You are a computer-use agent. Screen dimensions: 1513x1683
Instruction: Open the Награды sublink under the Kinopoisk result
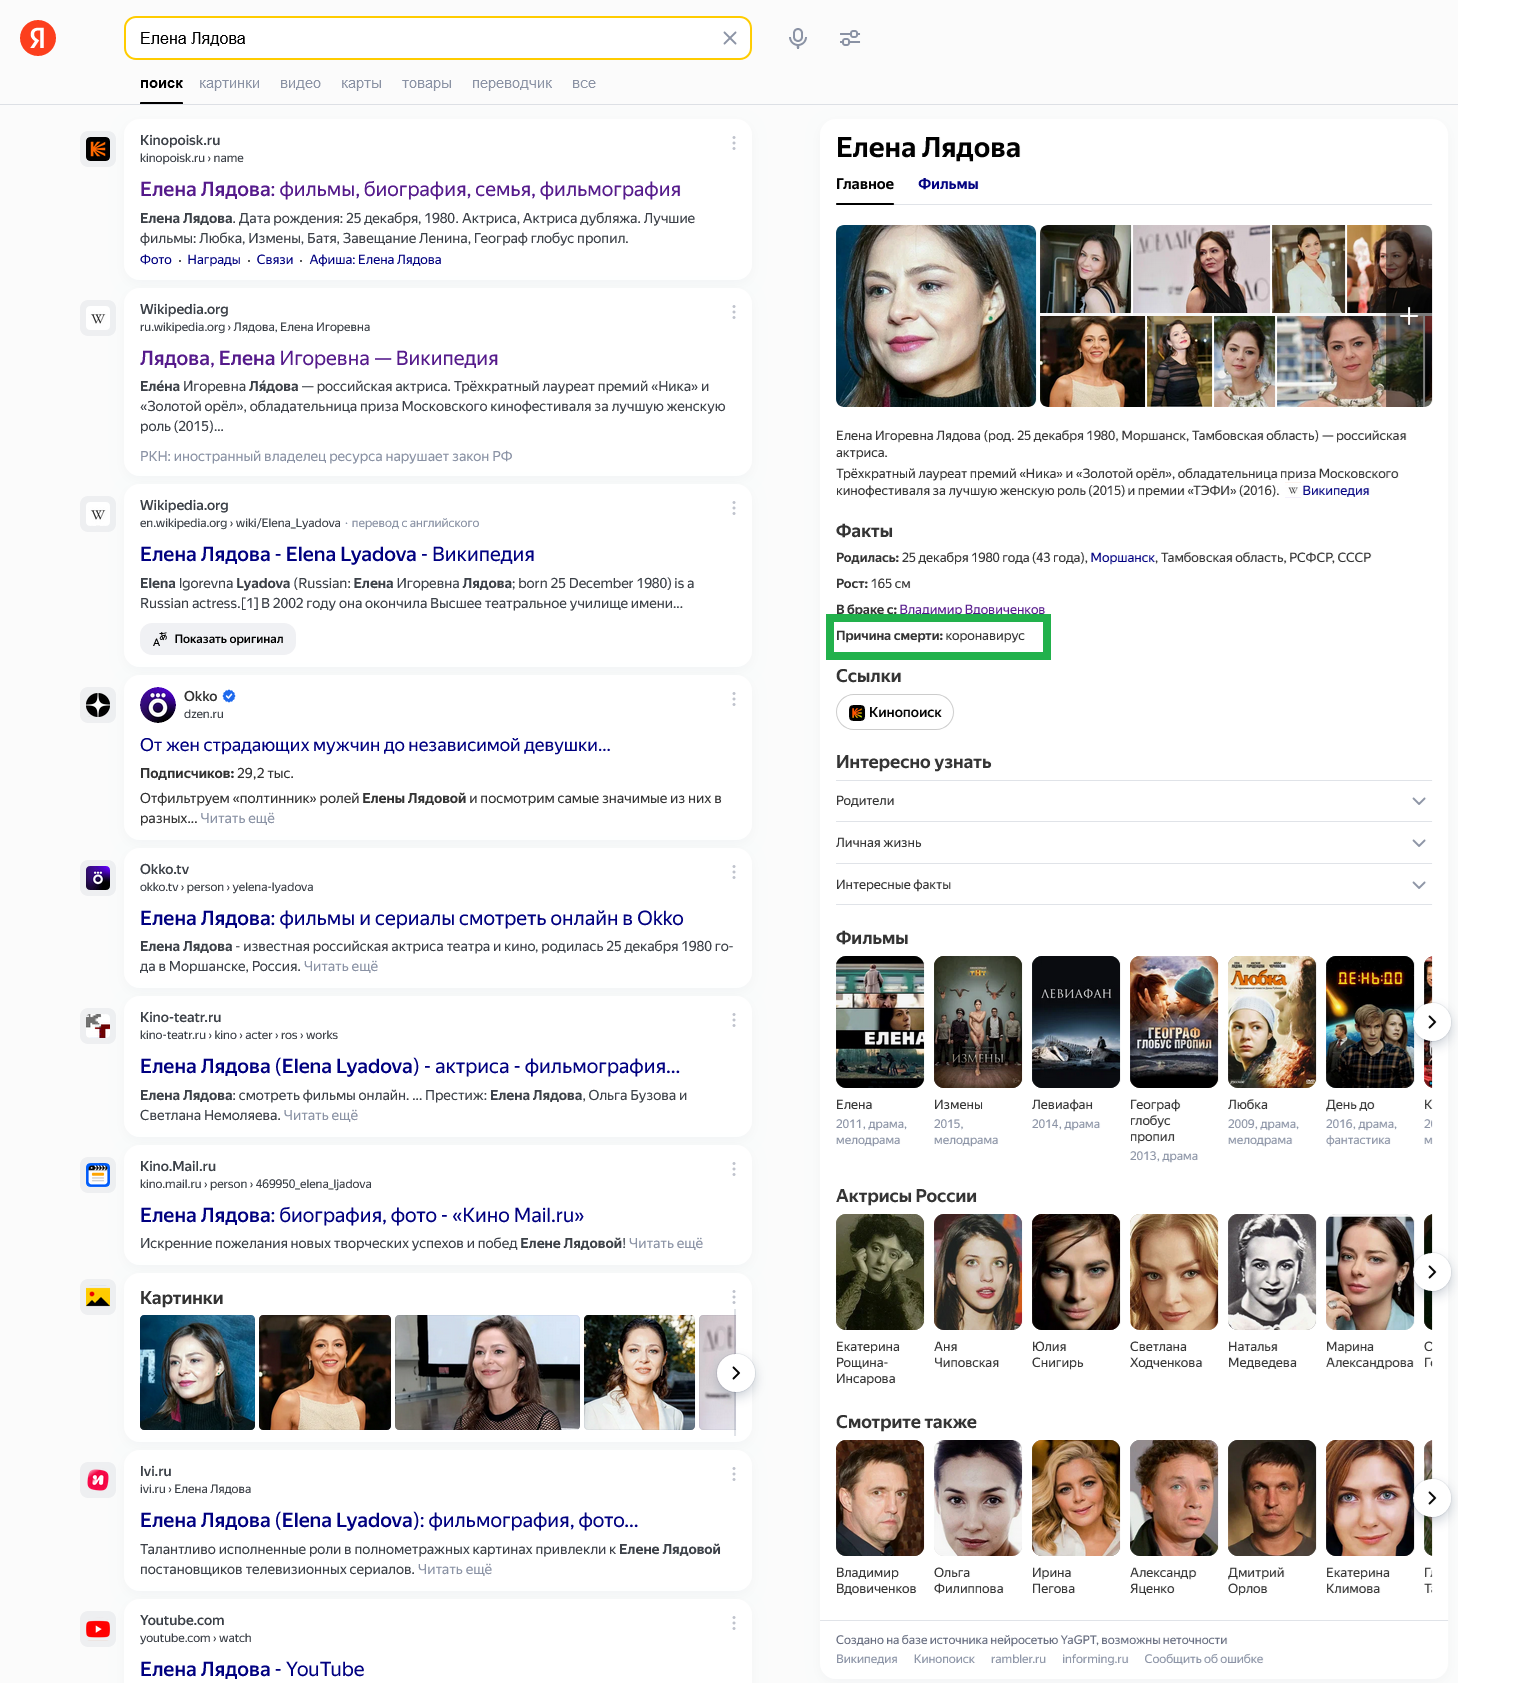tap(214, 259)
